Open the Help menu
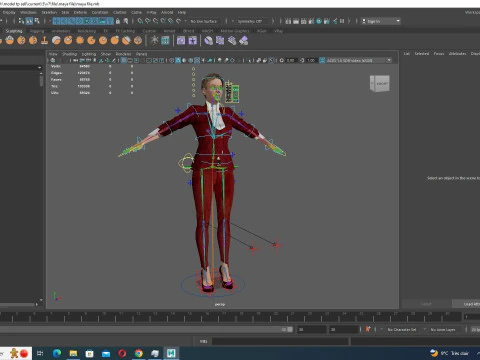 (x=182, y=12)
